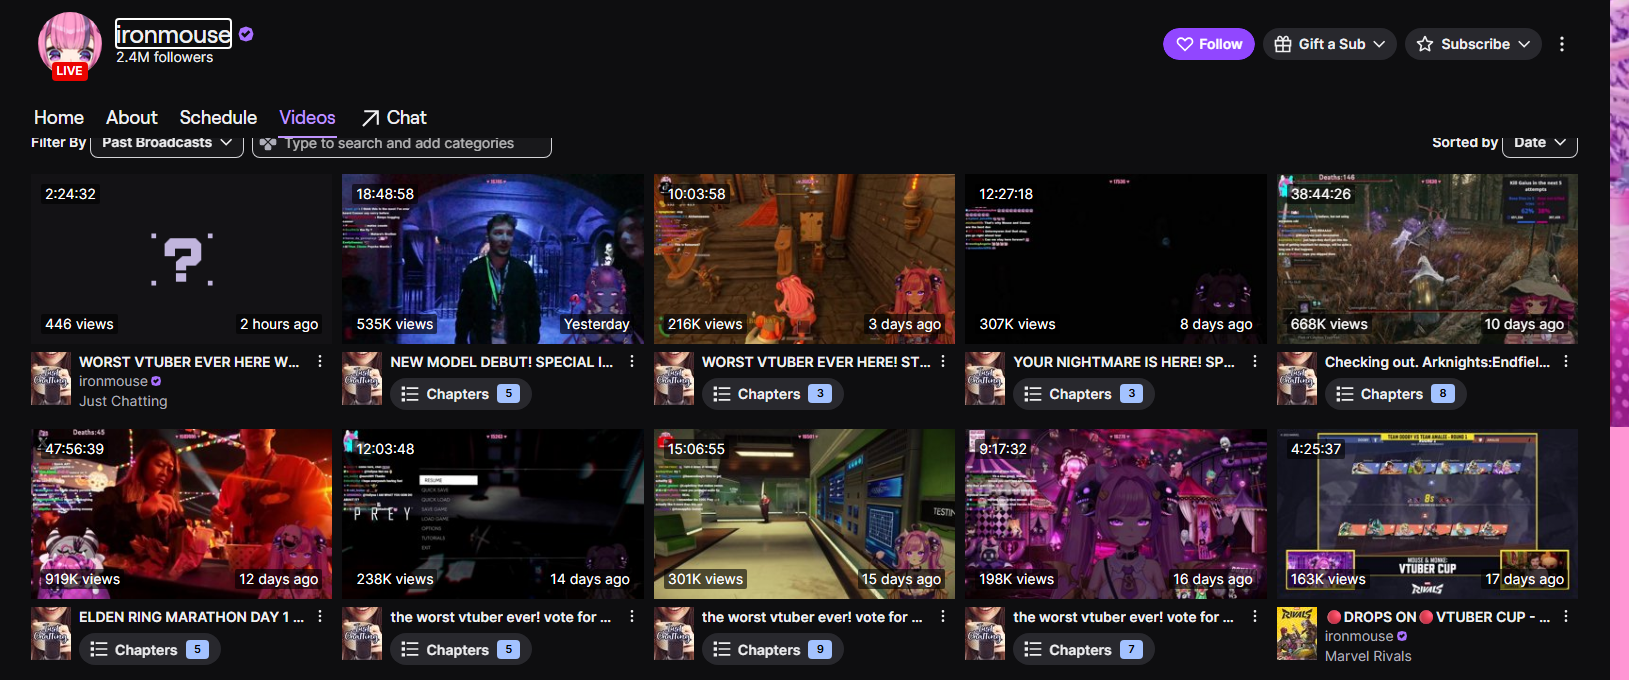This screenshot has width=1629, height=680.
Task: Expand Chapters 3 for YOUR NIGHTMARE IS HERE
Action: tap(1084, 394)
